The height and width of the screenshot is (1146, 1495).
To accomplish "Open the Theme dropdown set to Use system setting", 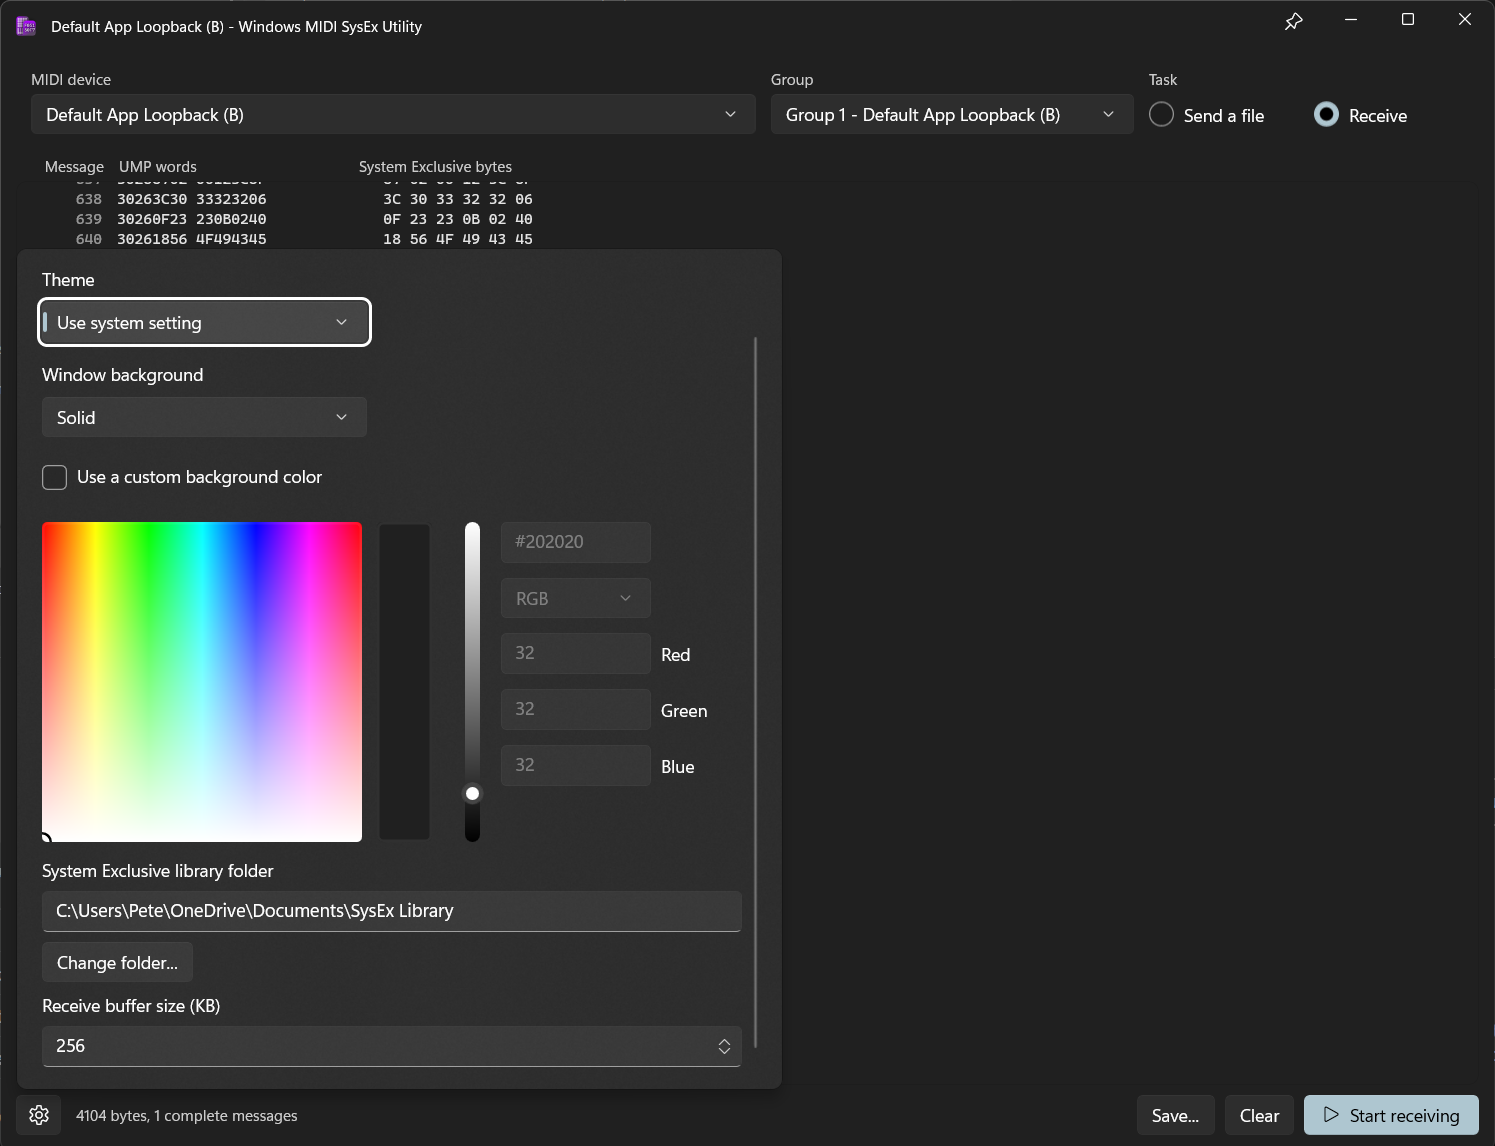I will [204, 322].
